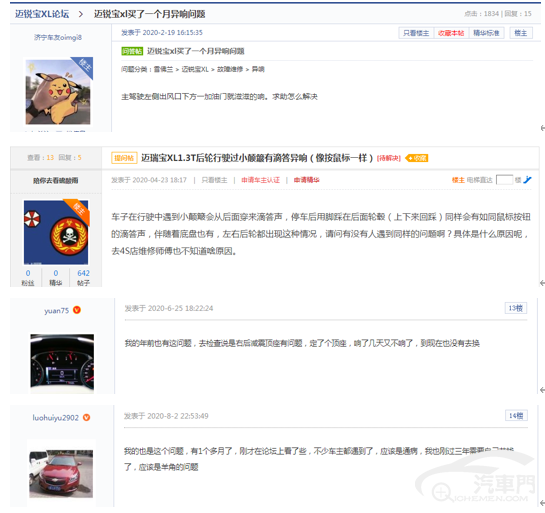Viewport: 545px width, 513px height.
Task: Click the blue jump arrow icon
Action: click(x=527, y=180)
